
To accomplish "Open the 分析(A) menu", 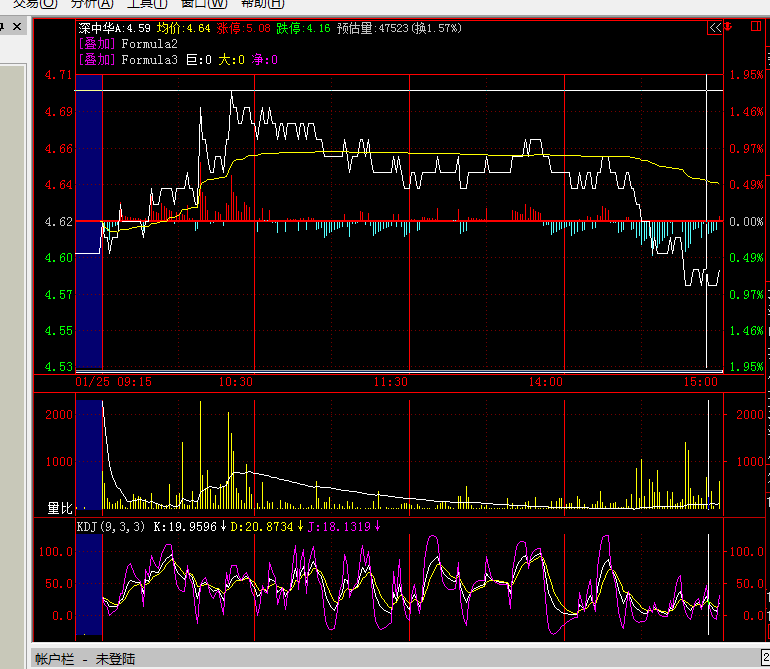I will pos(92,4).
